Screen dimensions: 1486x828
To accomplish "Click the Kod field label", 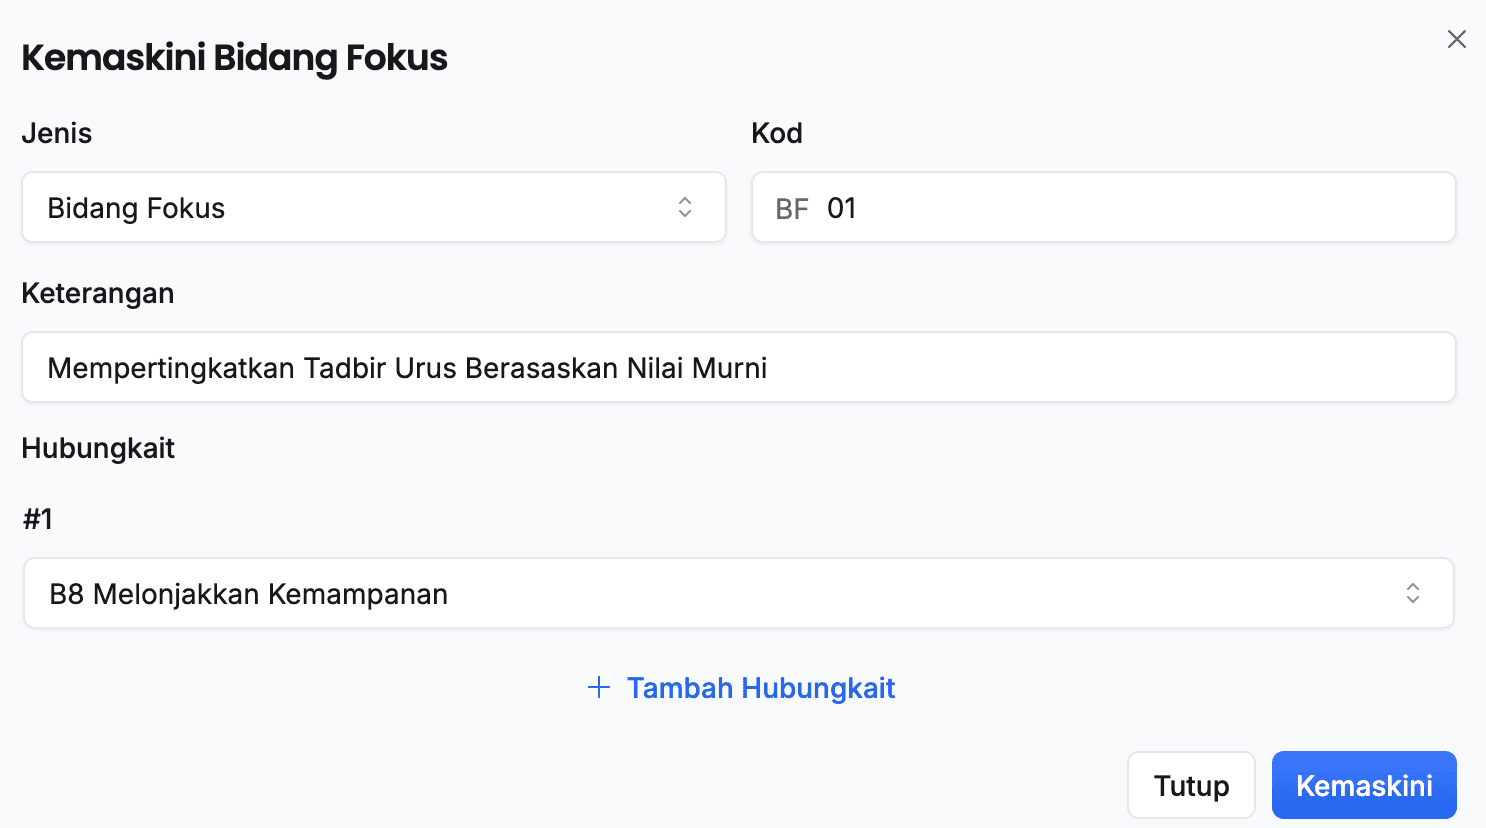I will click(x=777, y=133).
